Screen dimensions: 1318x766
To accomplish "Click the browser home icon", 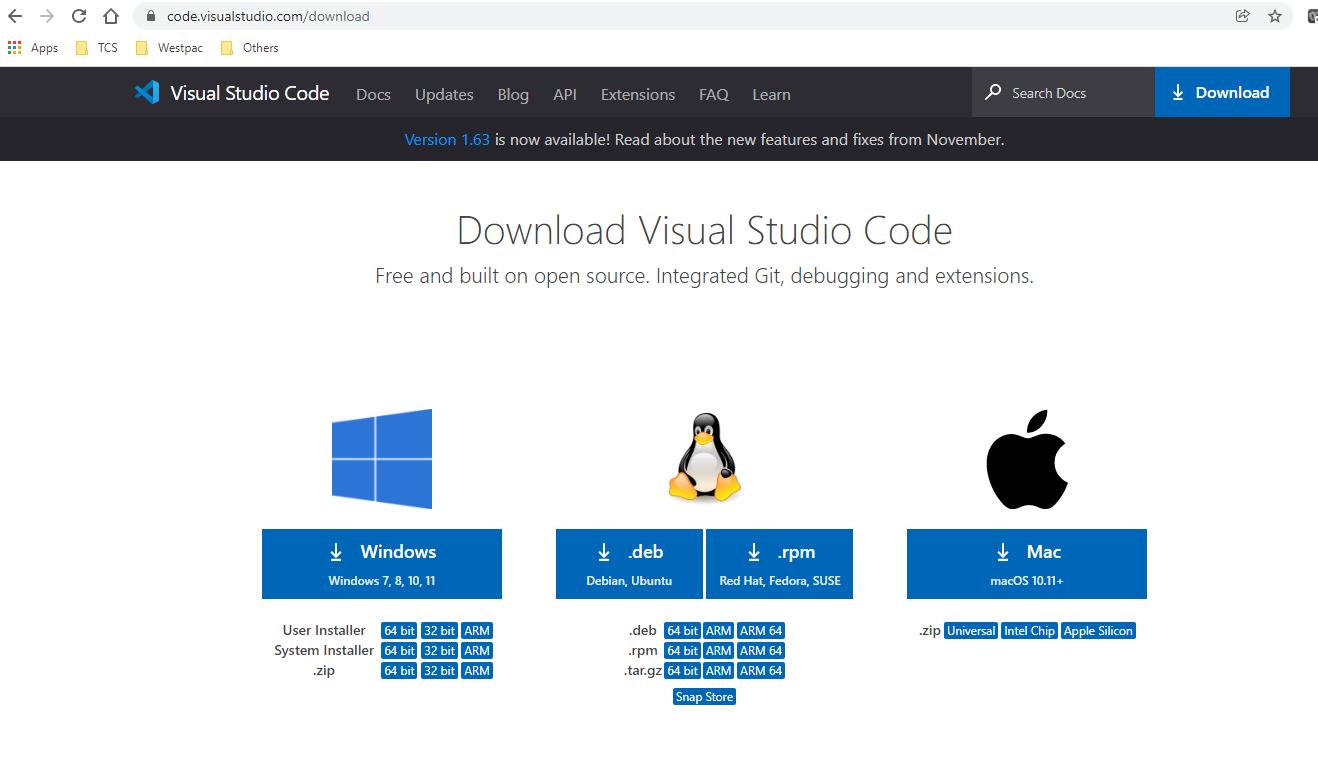I will coord(111,16).
